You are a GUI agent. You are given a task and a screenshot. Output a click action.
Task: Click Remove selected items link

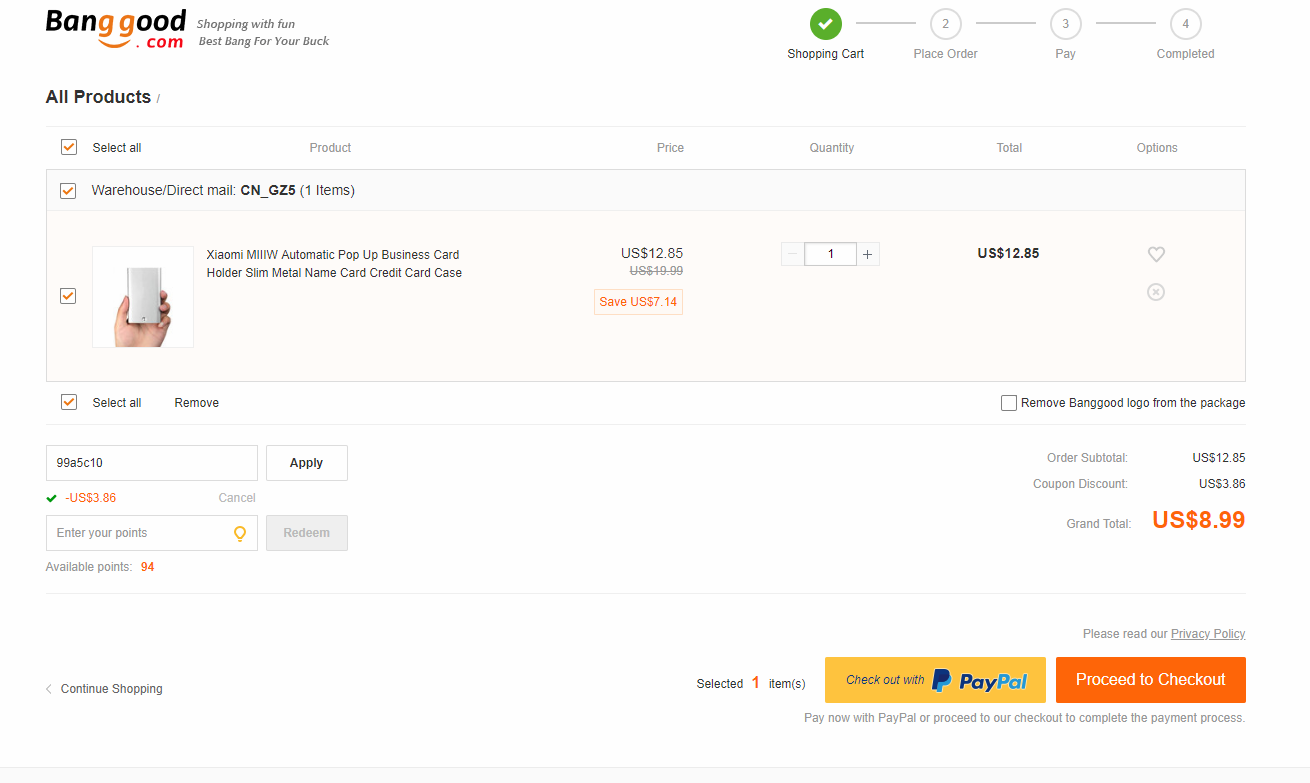(197, 403)
